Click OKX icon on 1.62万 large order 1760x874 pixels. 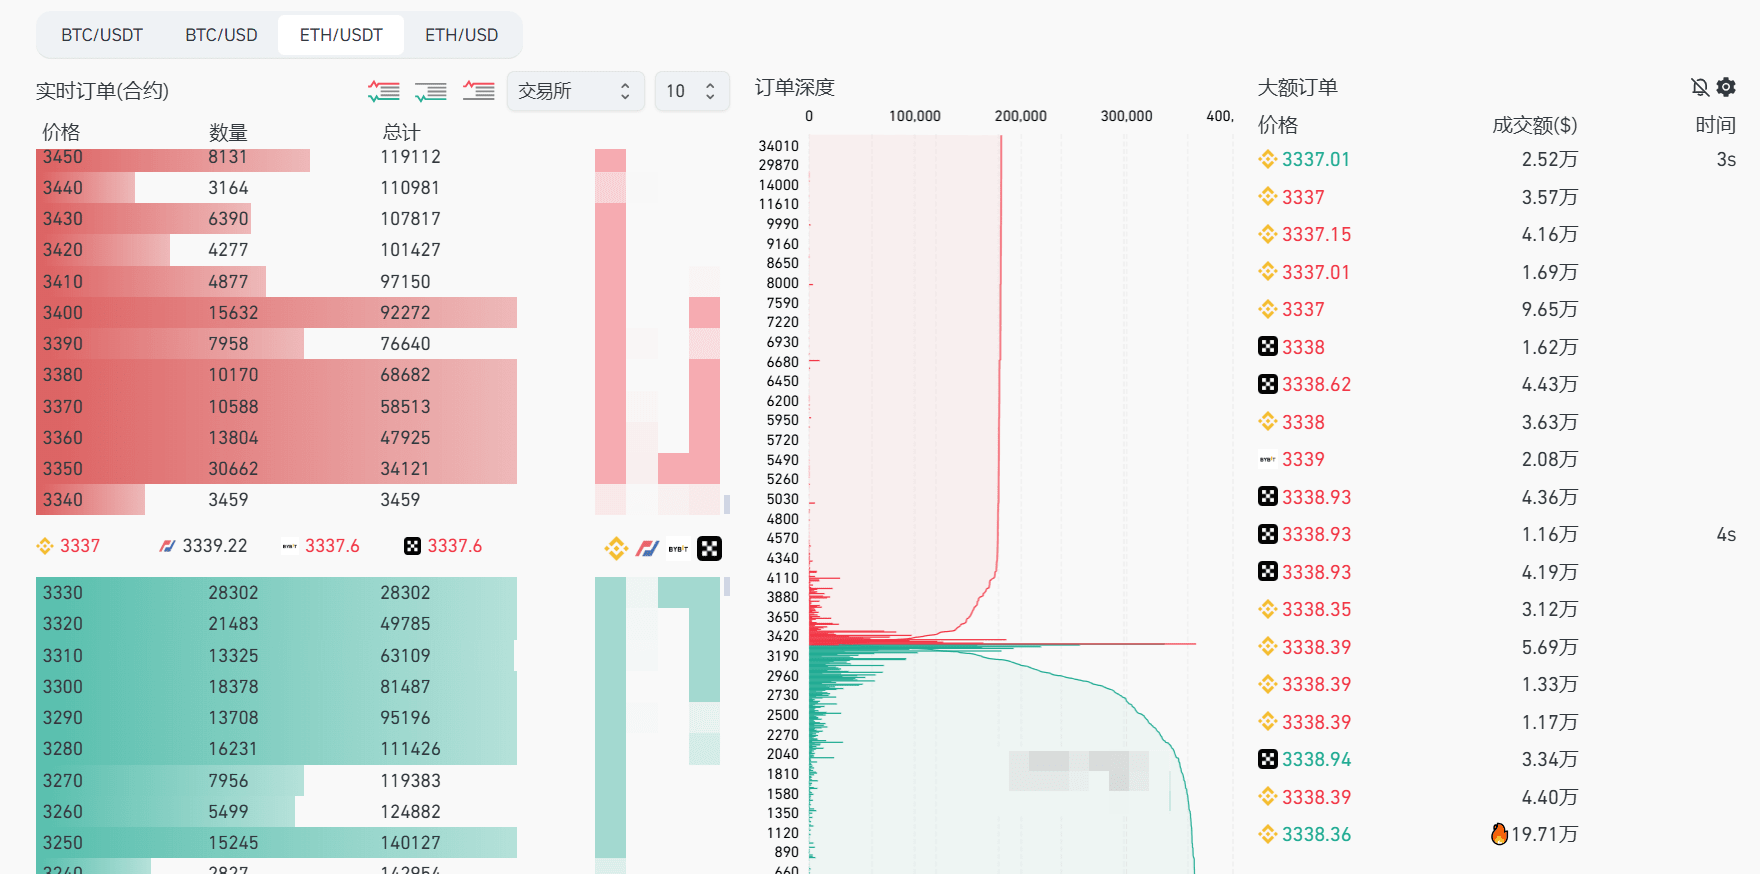click(x=1268, y=347)
